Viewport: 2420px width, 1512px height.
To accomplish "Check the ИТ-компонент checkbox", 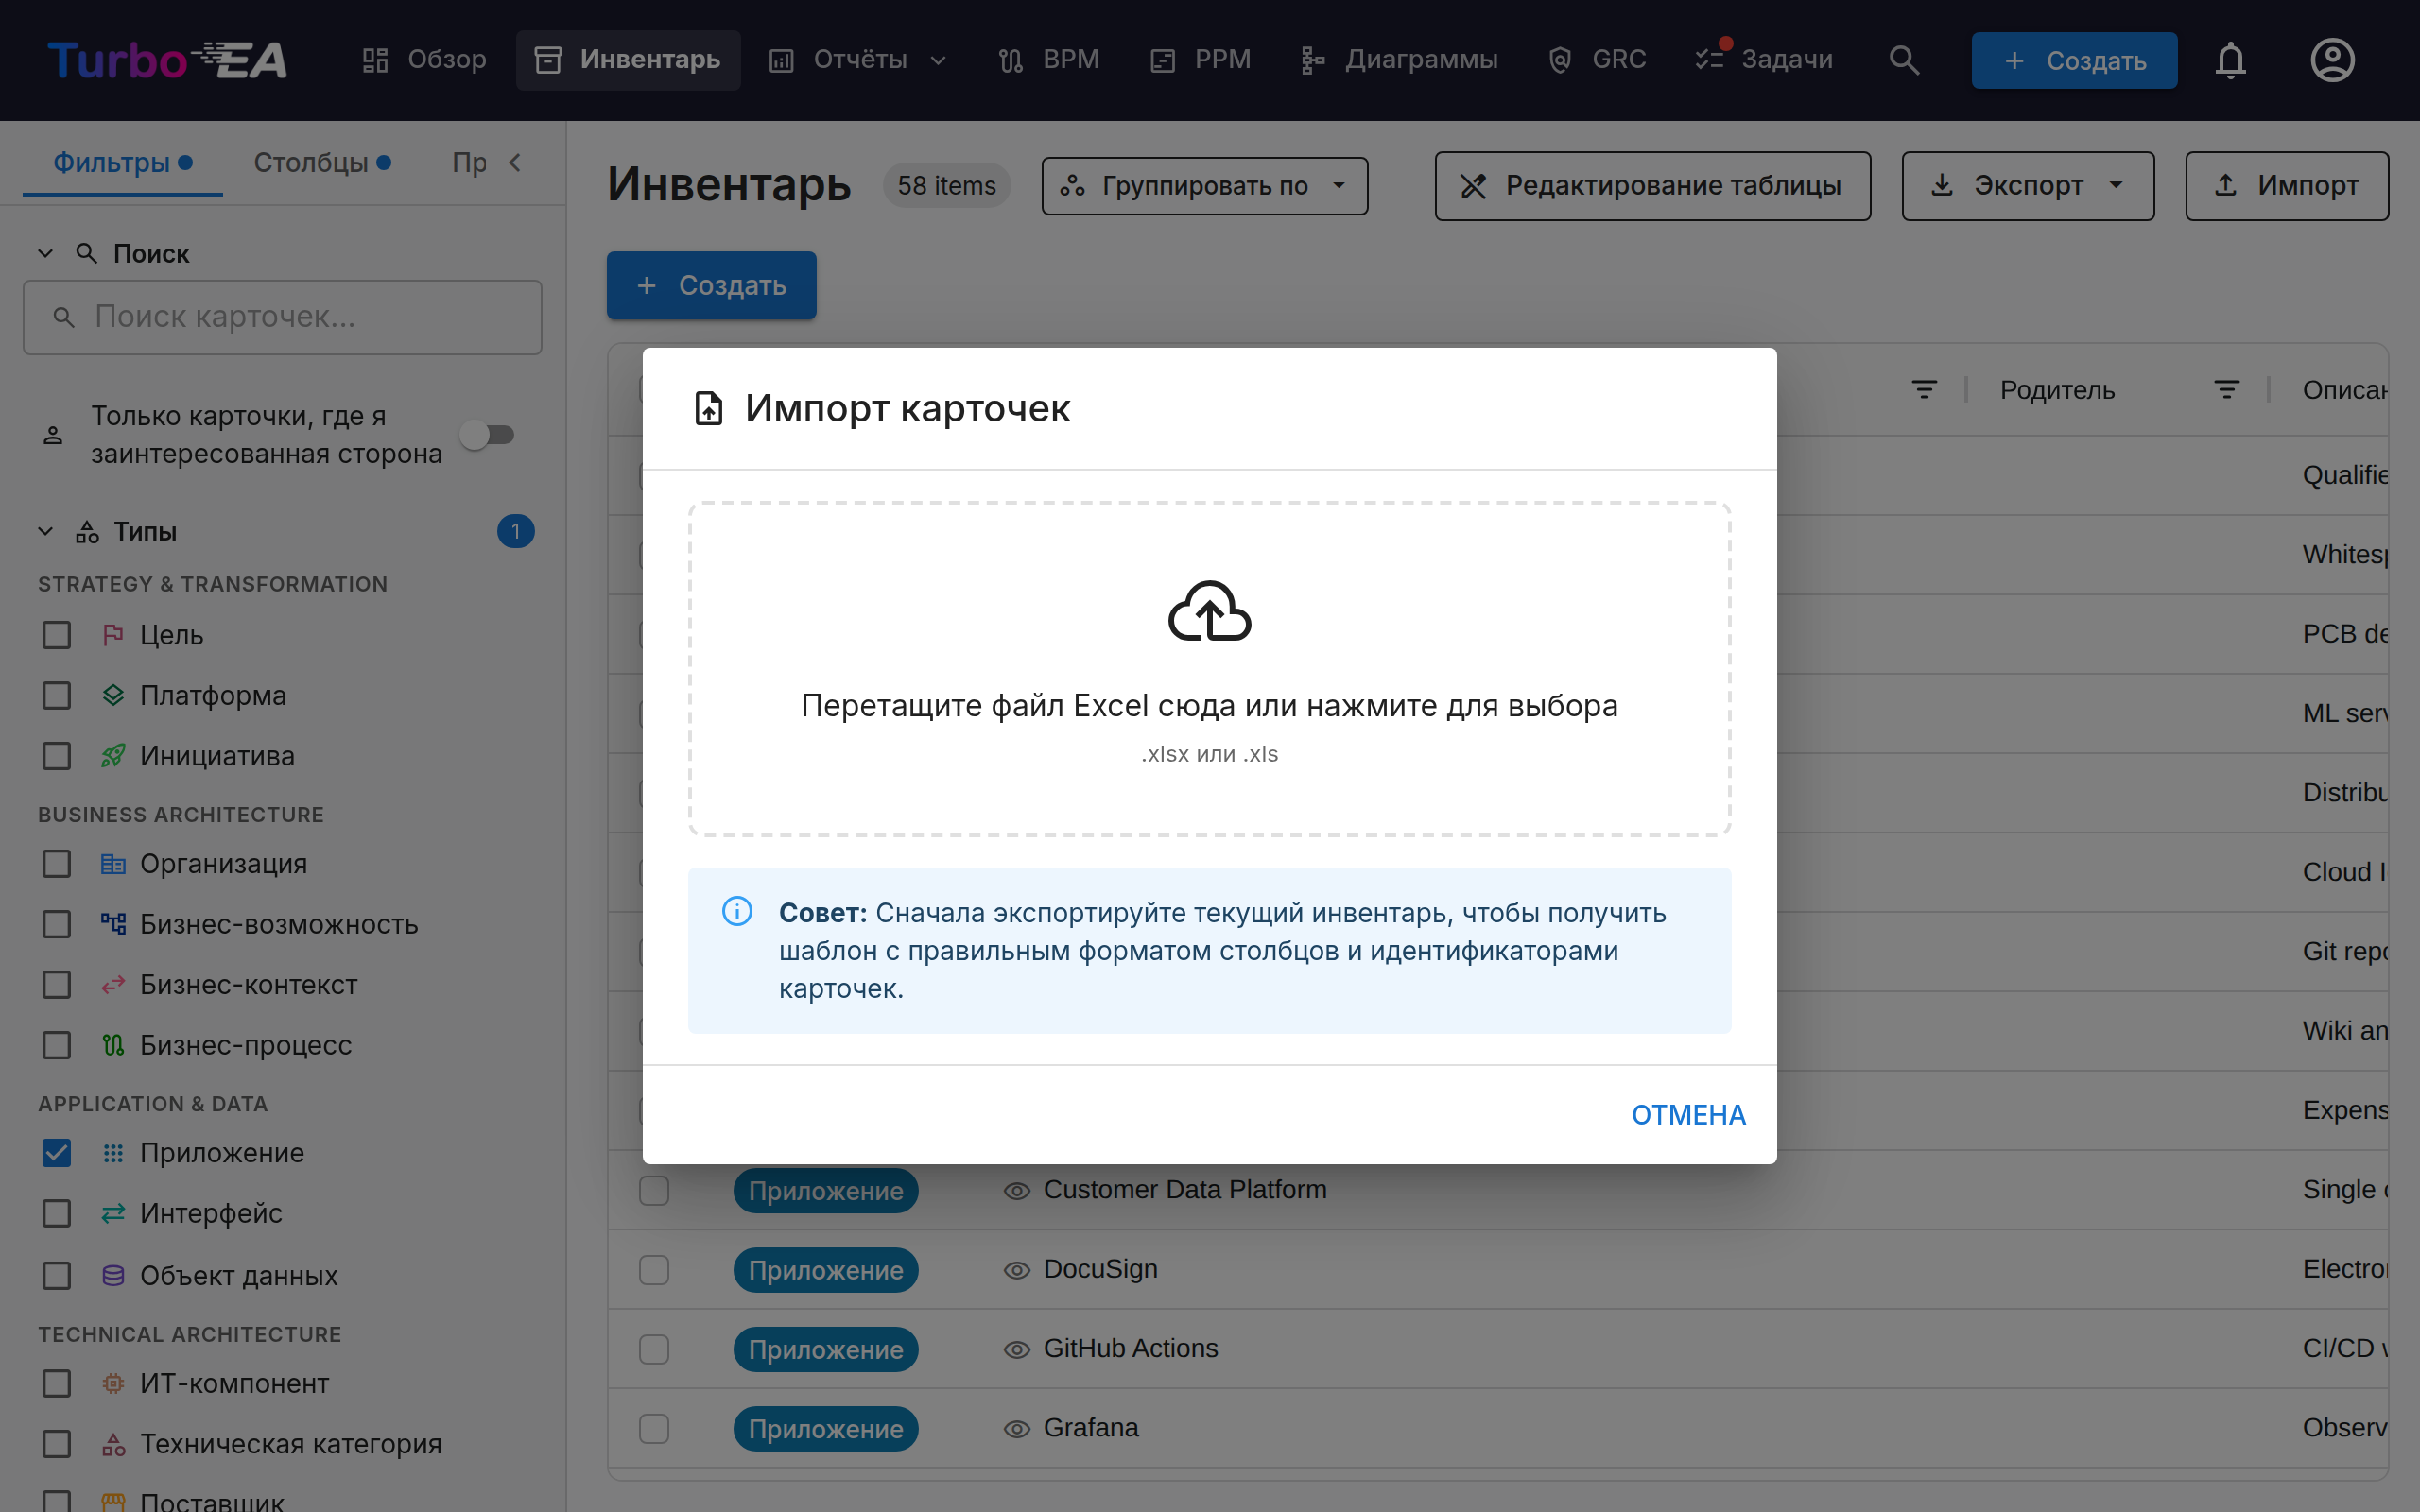I will [x=57, y=1383].
